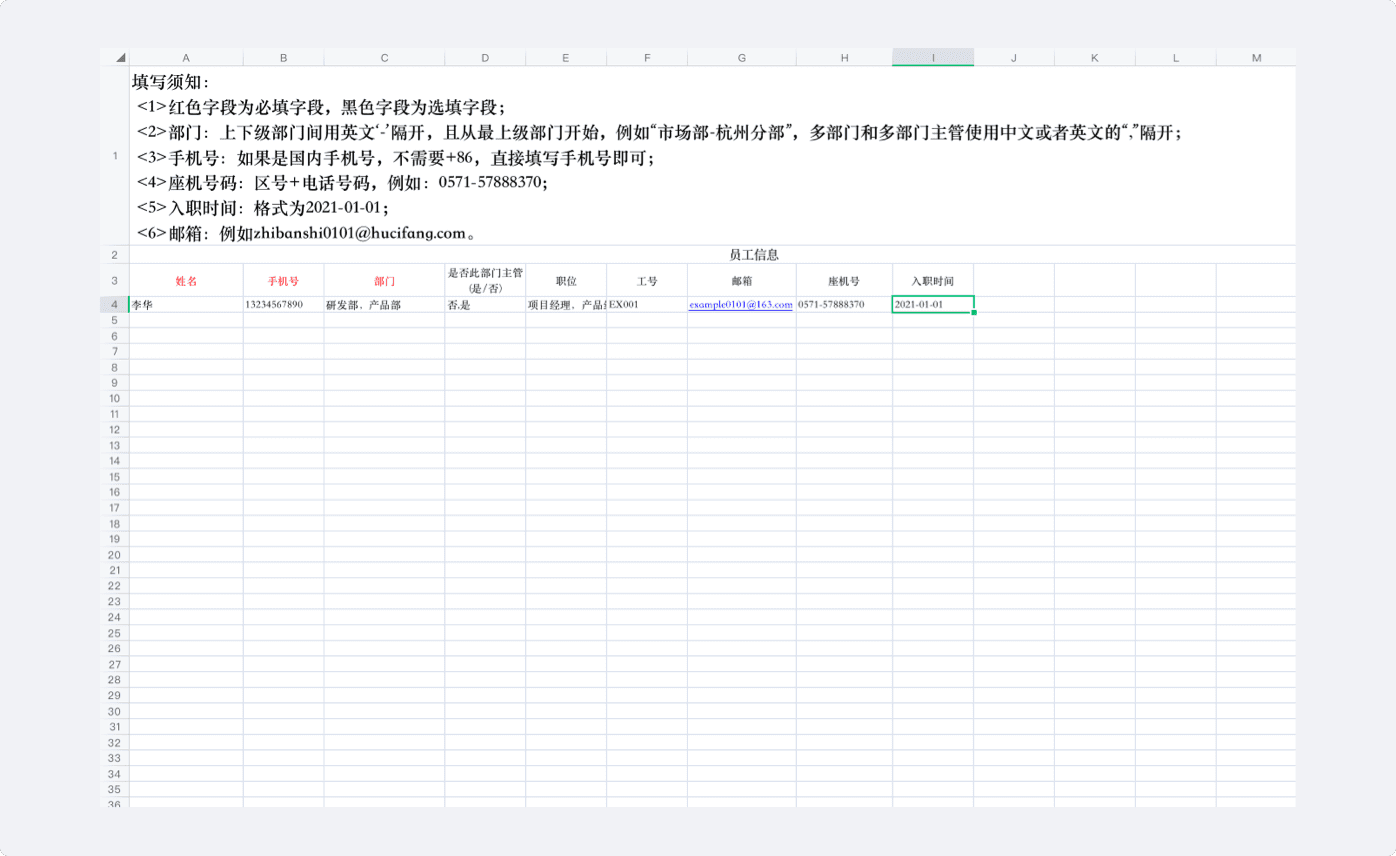The image size is (1396, 856).
Task: Click the 工号 header cell
Action: point(647,280)
